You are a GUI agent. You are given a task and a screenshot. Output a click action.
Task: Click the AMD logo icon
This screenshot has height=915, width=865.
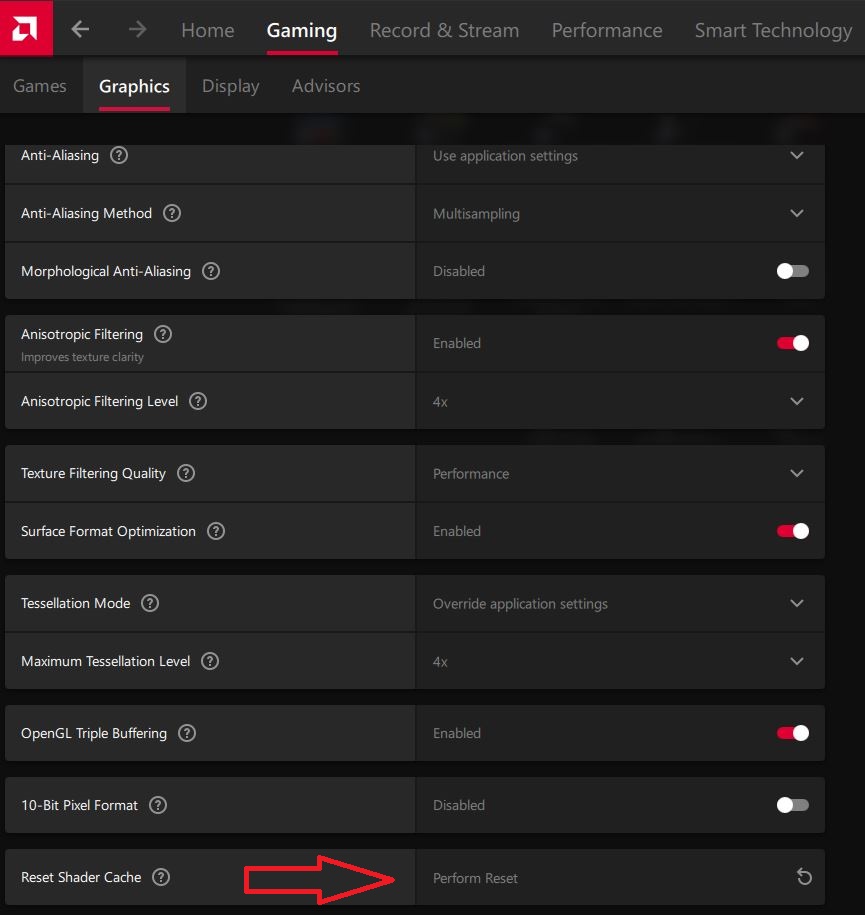[25, 28]
